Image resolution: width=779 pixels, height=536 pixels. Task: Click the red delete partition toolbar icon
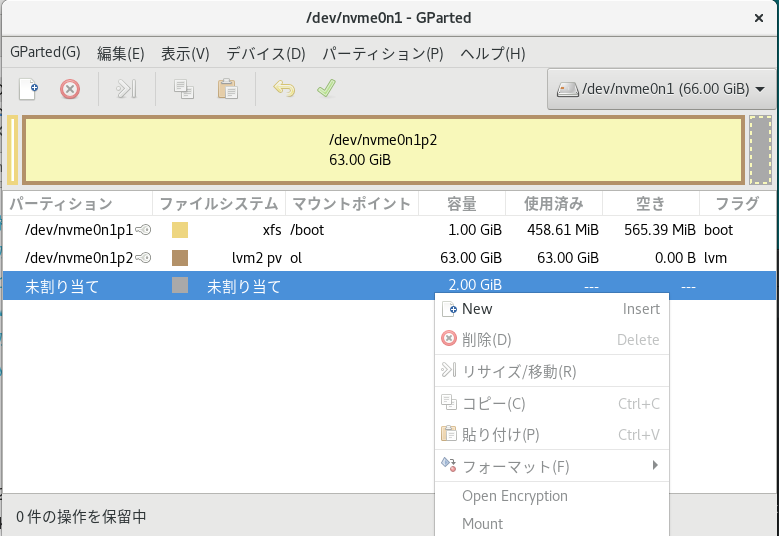[x=70, y=89]
